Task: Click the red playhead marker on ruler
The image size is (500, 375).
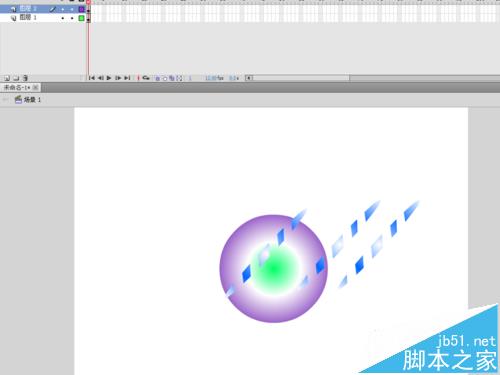Action: click(88, 2)
